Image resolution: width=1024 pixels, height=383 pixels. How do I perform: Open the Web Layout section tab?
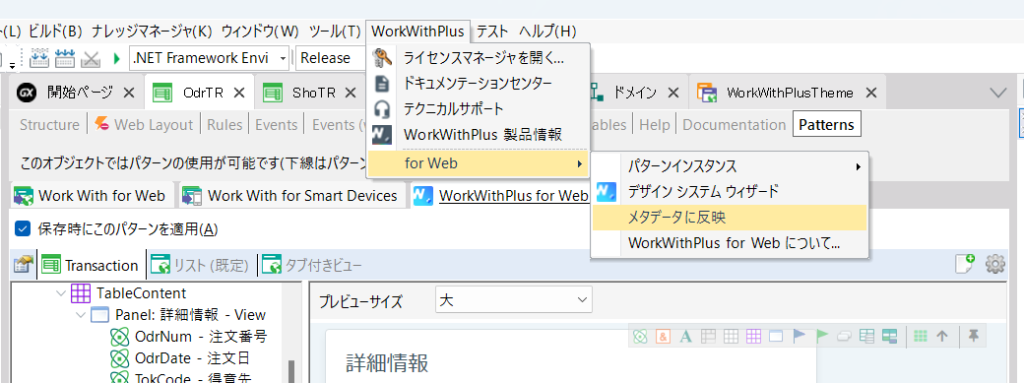(144, 125)
